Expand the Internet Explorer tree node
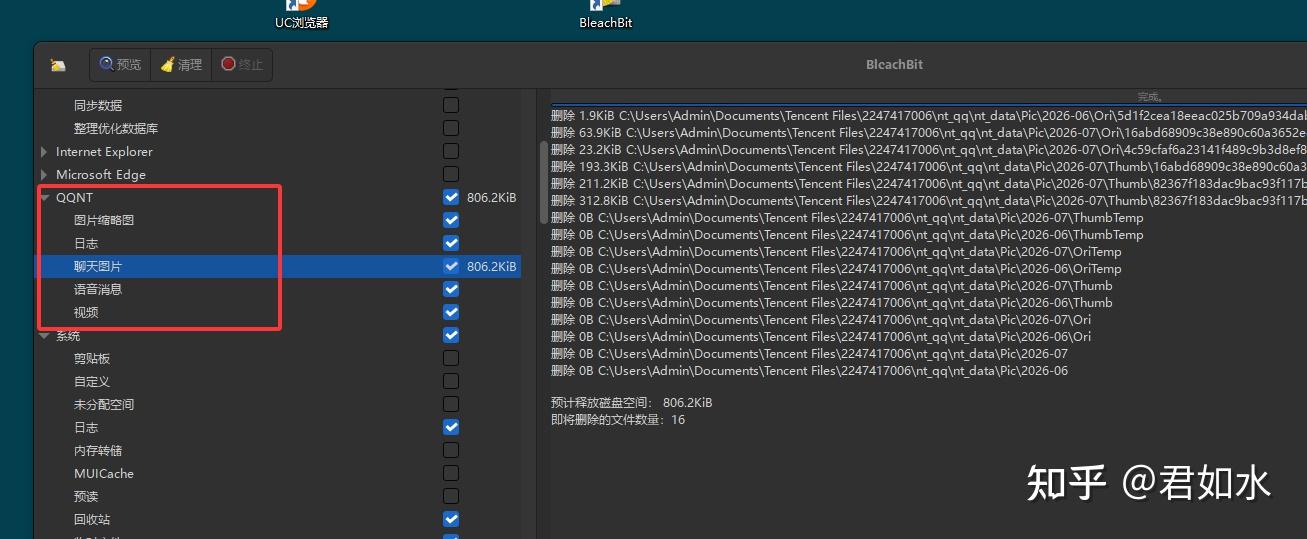Image resolution: width=1307 pixels, height=539 pixels. (44, 152)
